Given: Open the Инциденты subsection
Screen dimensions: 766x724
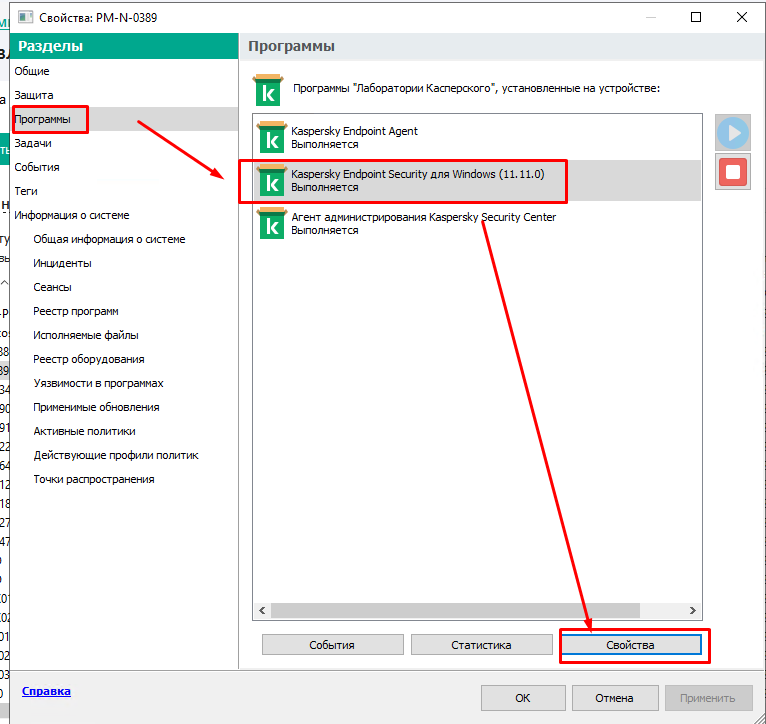Looking at the screenshot, I should pyautogui.click(x=63, y=263).
